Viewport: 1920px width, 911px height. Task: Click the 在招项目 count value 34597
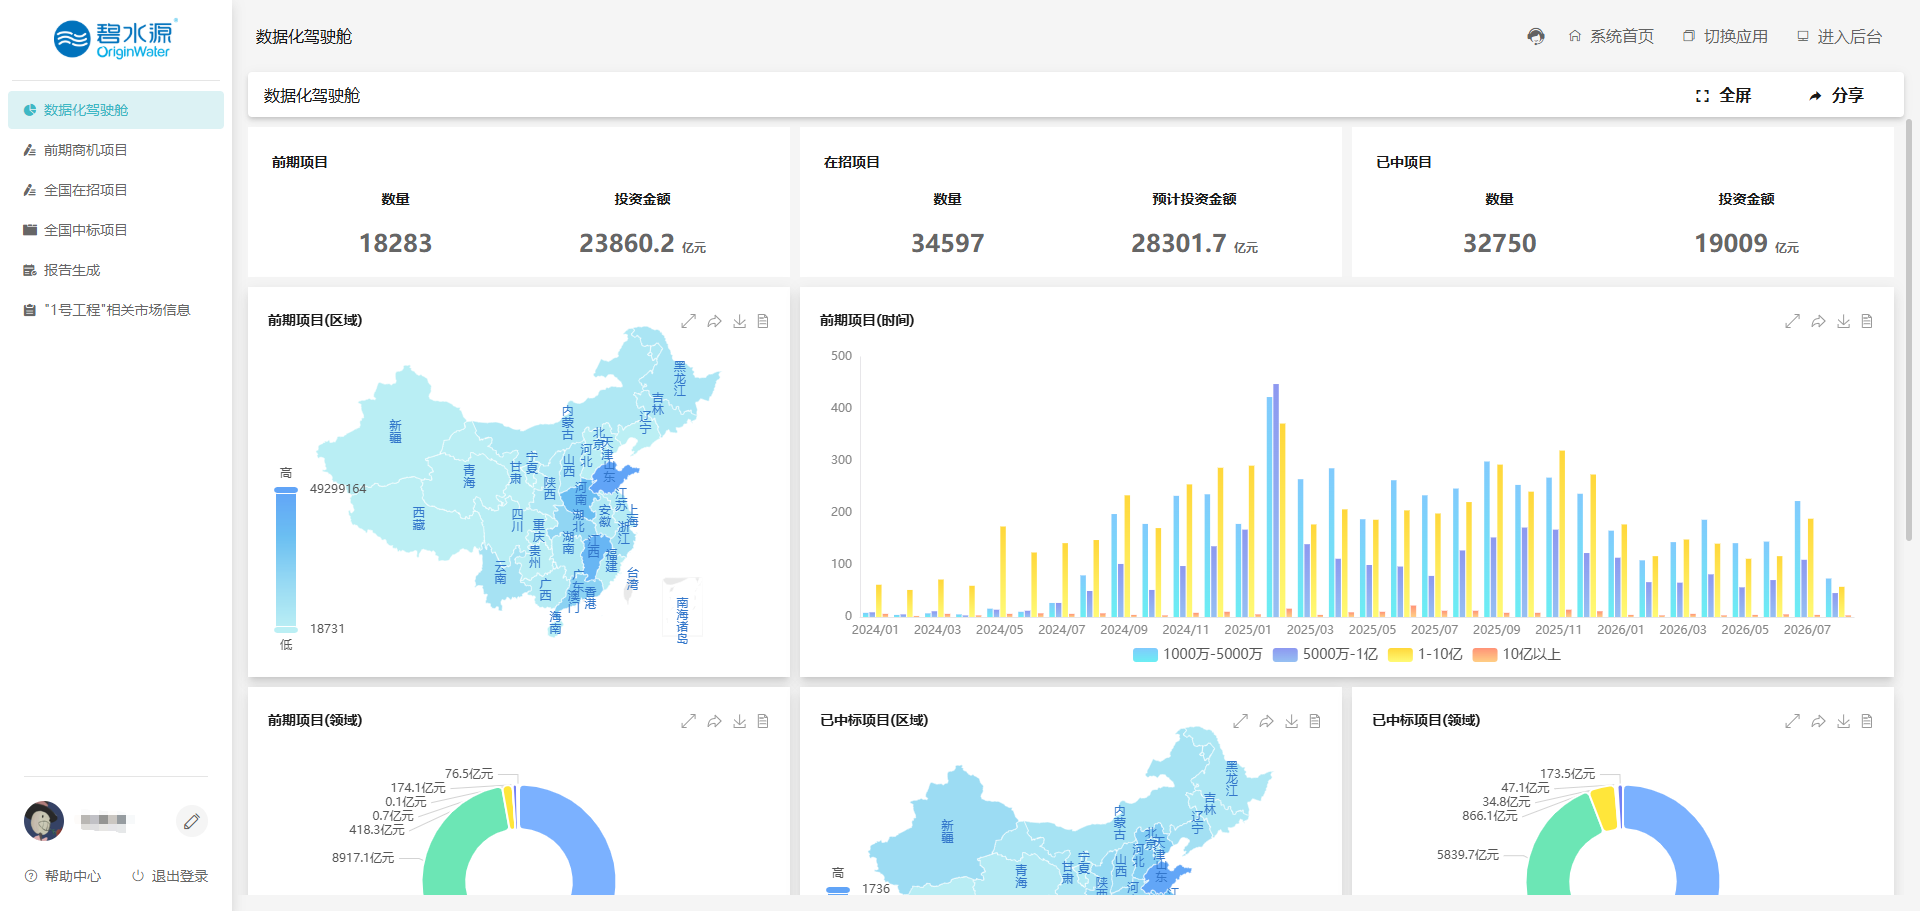(947, 243)
